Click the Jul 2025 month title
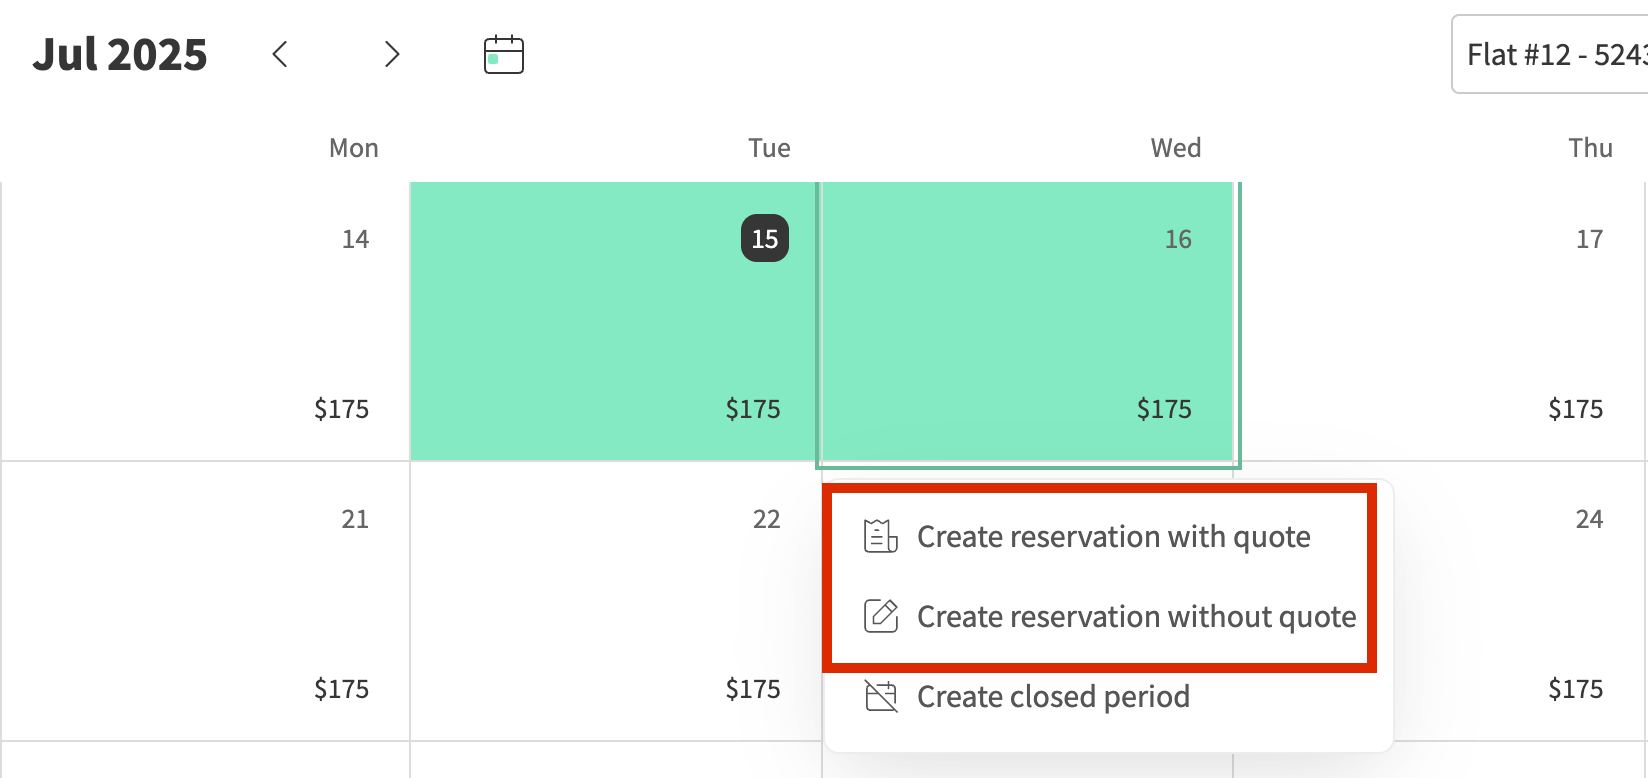Viewport: 1648px width, 778px height. 120,54
